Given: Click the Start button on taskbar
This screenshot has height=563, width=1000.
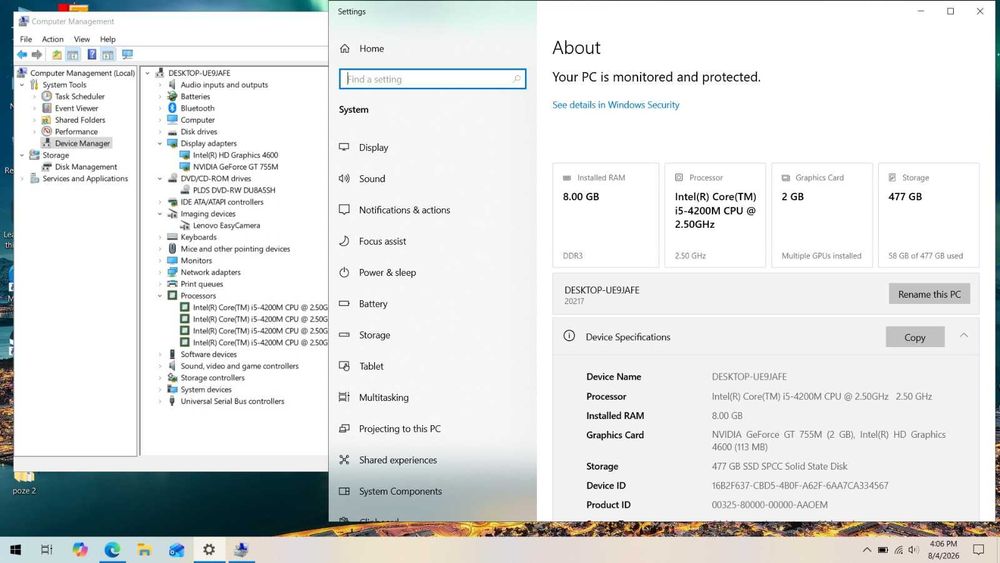Looking at the screenshot, I should click(x=16, y=550).
